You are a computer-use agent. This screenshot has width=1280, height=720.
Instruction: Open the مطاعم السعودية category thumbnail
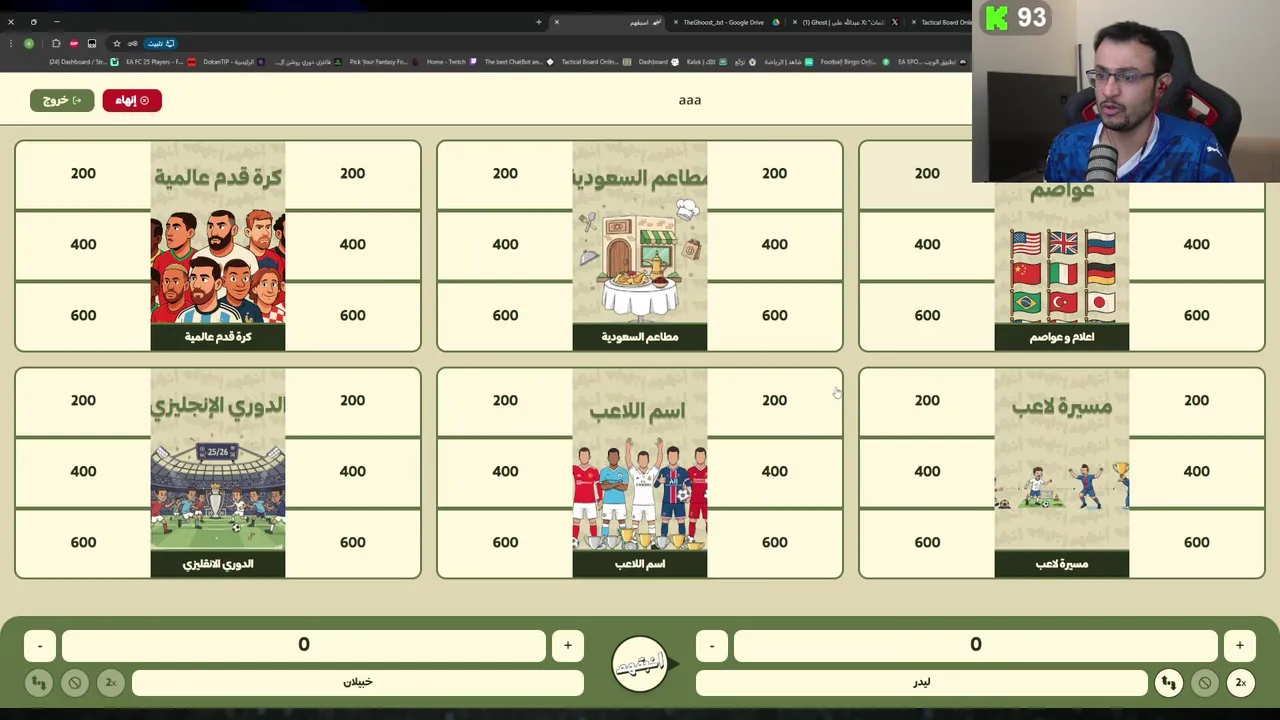(x=640, y=246)
